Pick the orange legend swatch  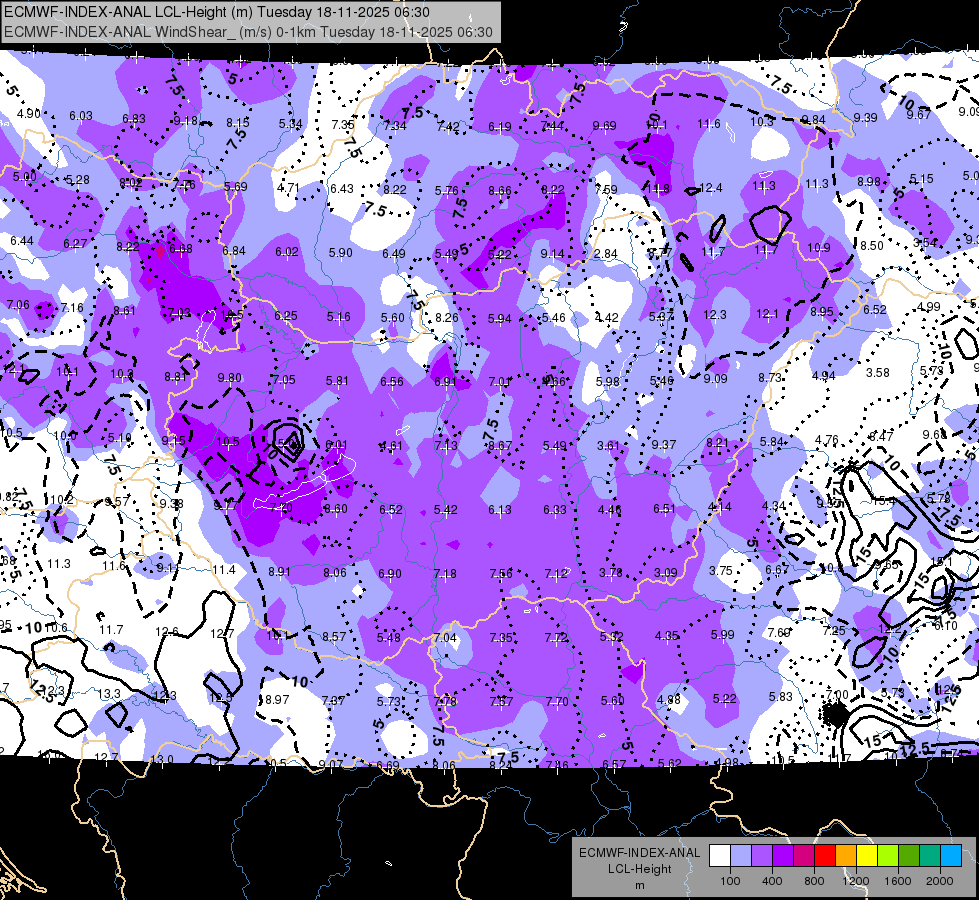846,856
